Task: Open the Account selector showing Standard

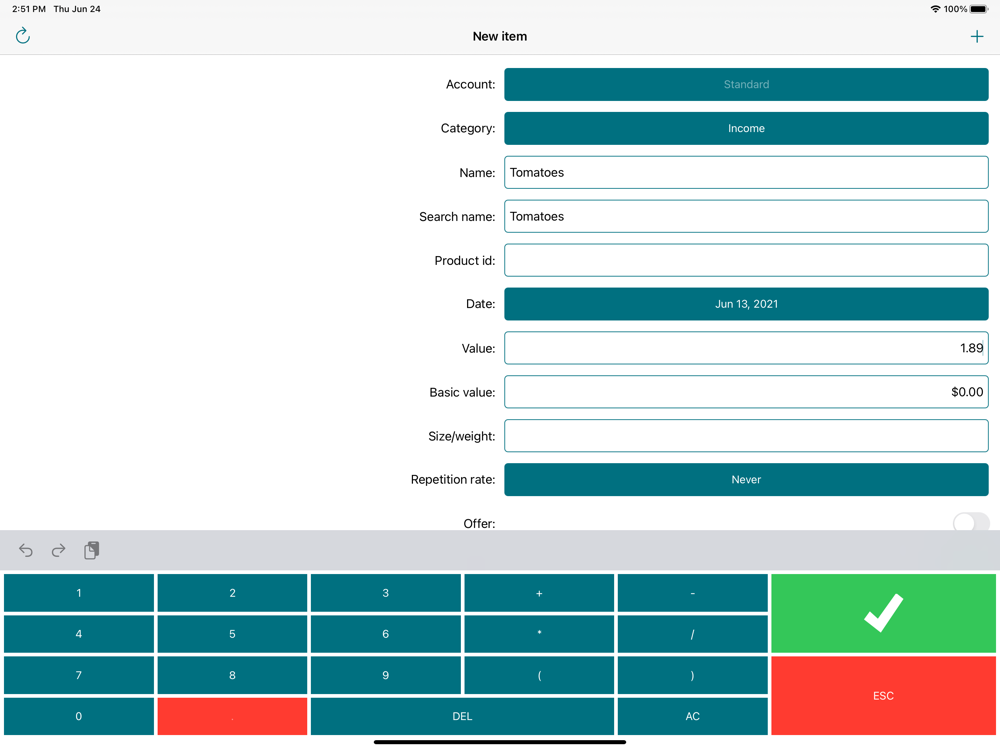Action: tap(746, 84)
